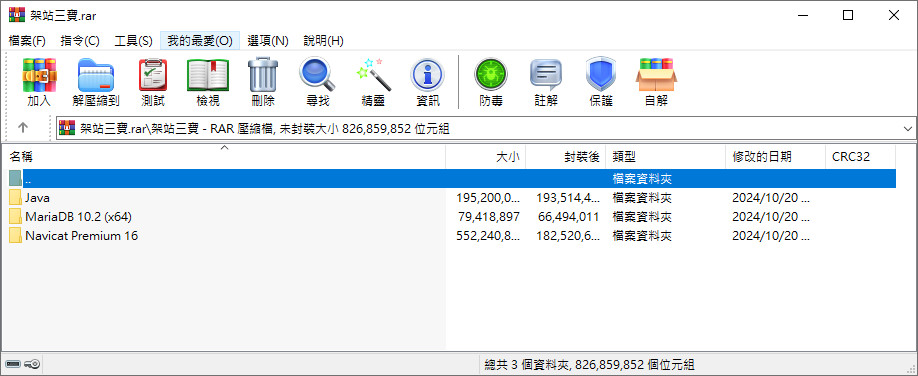Open the 檢視 (View) book icon
Viewport: 918px width, 376px height.
pos(208,74)
